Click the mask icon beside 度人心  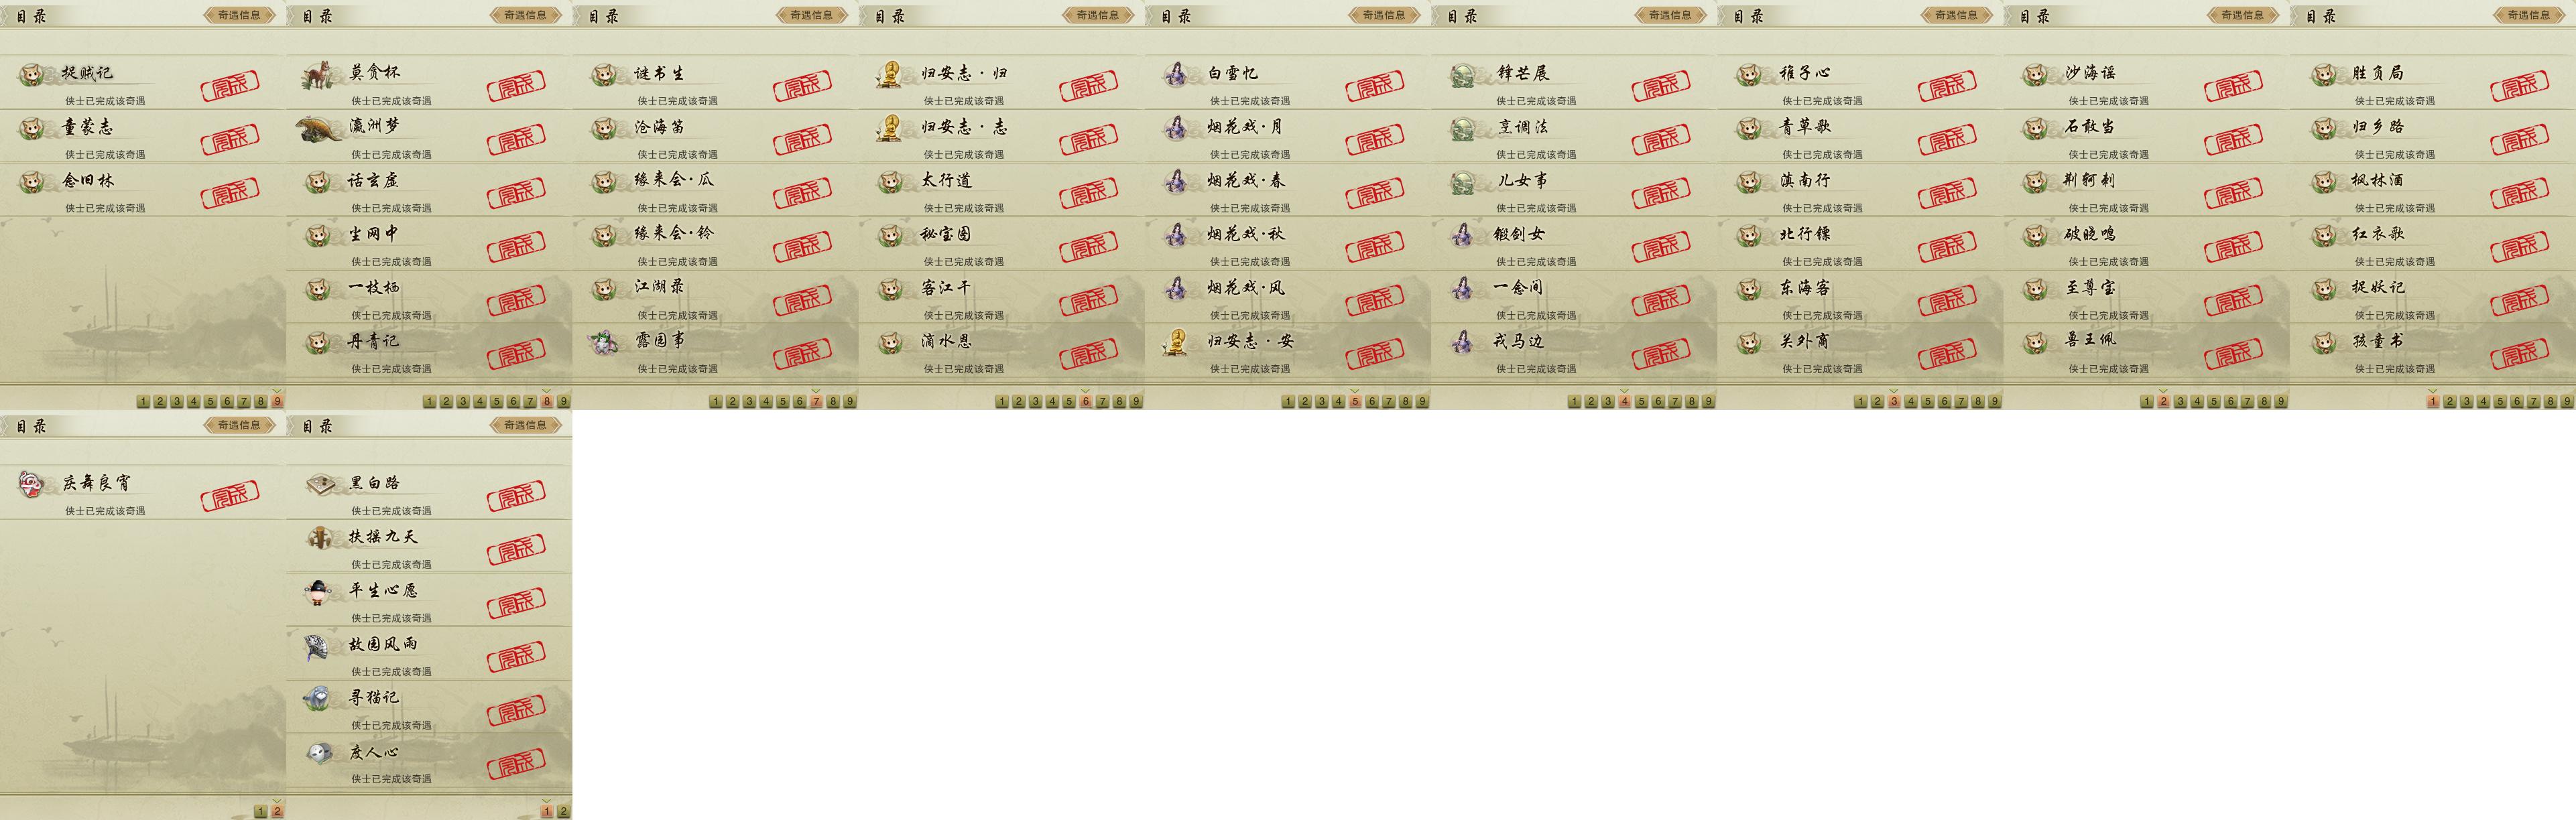[318, 753]
